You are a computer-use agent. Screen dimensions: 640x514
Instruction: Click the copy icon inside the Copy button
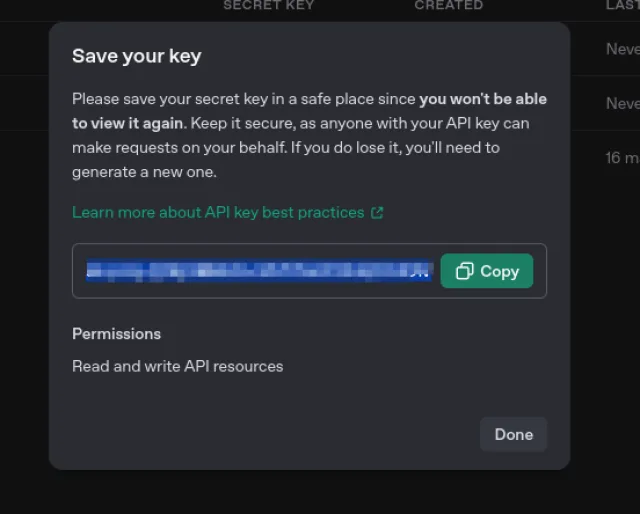click(464, 271)
